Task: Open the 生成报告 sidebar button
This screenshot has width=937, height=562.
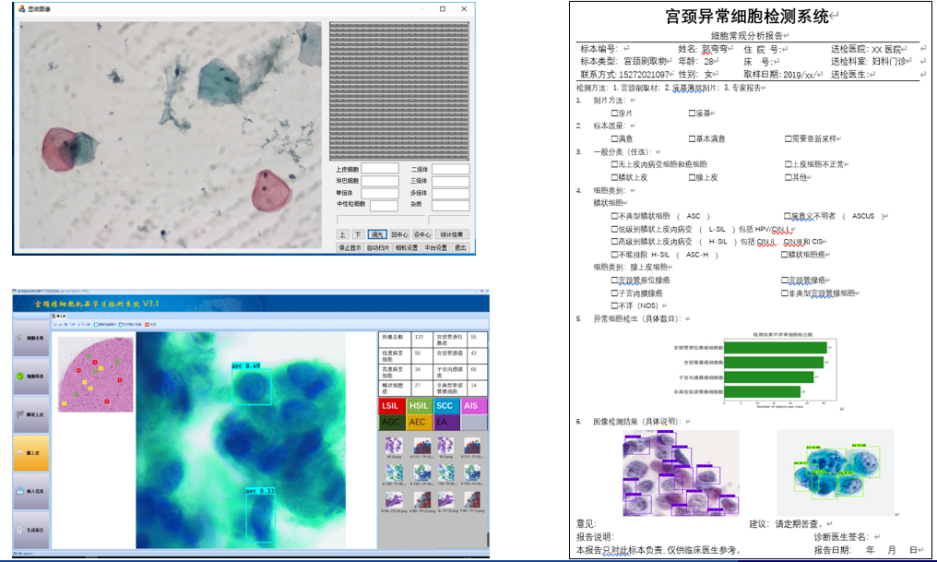Action: pyautogui.click(x=33, y=528)
